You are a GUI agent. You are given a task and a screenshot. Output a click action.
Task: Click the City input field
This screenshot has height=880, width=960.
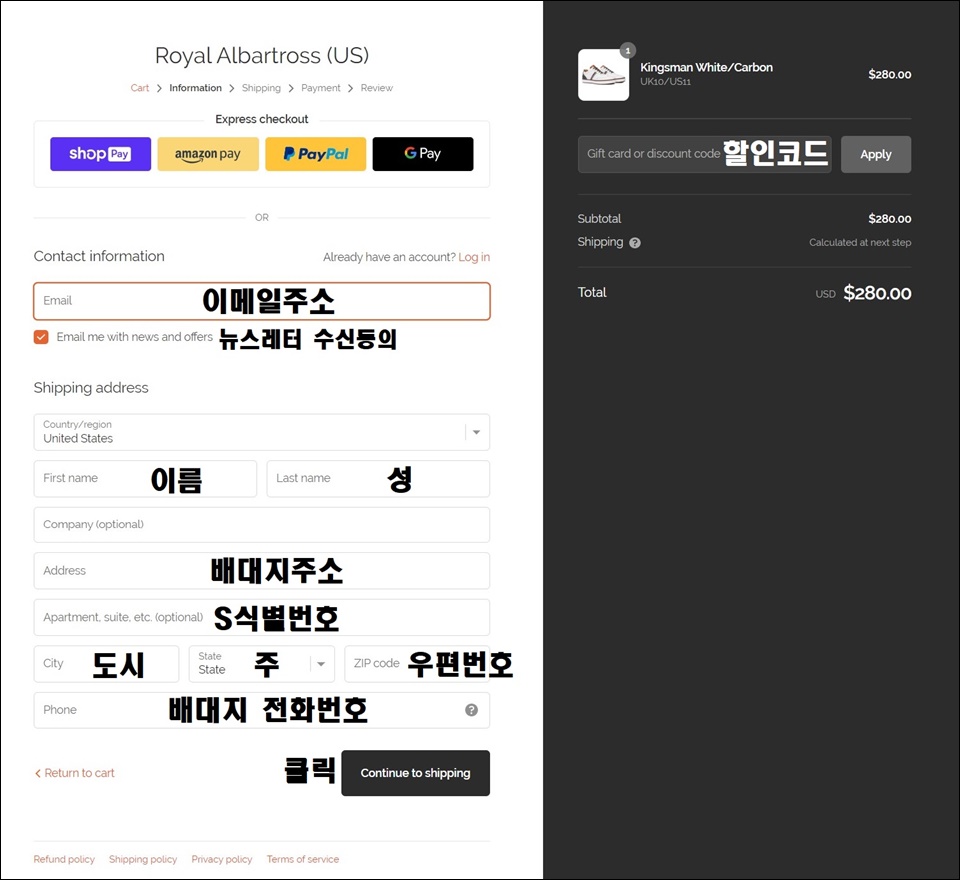click(107, 664)
